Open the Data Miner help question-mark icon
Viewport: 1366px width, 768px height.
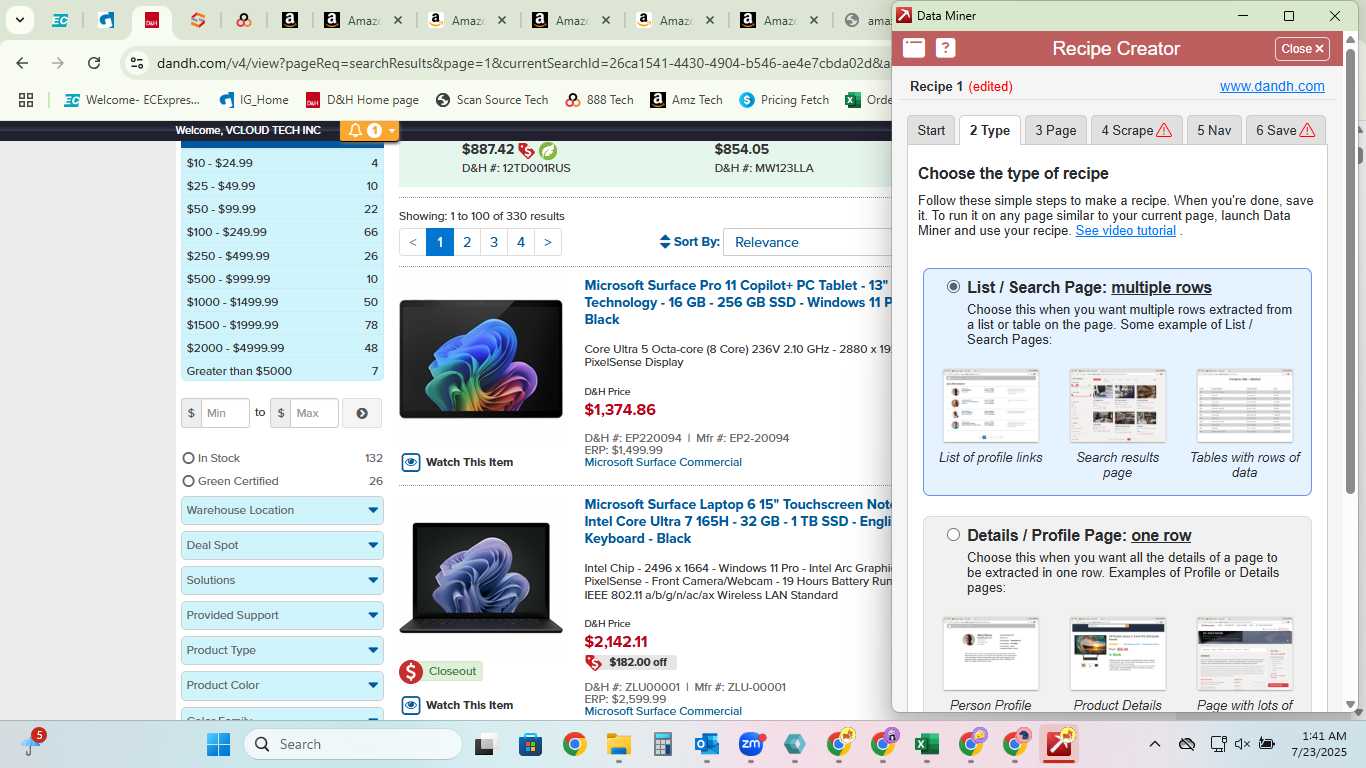(945, 48)
